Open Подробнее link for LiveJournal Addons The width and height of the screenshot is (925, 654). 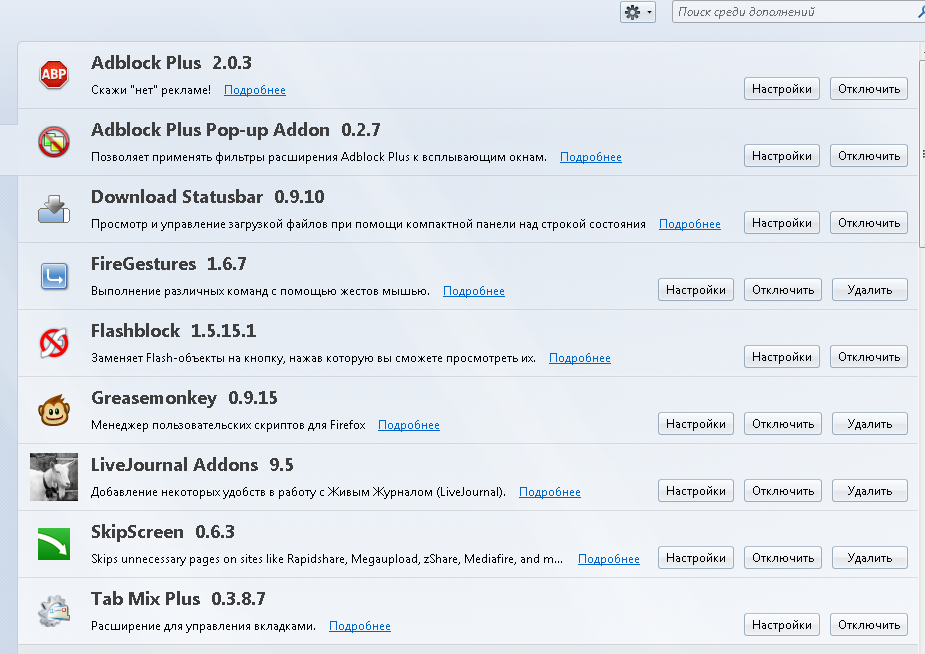coord(550,492)
